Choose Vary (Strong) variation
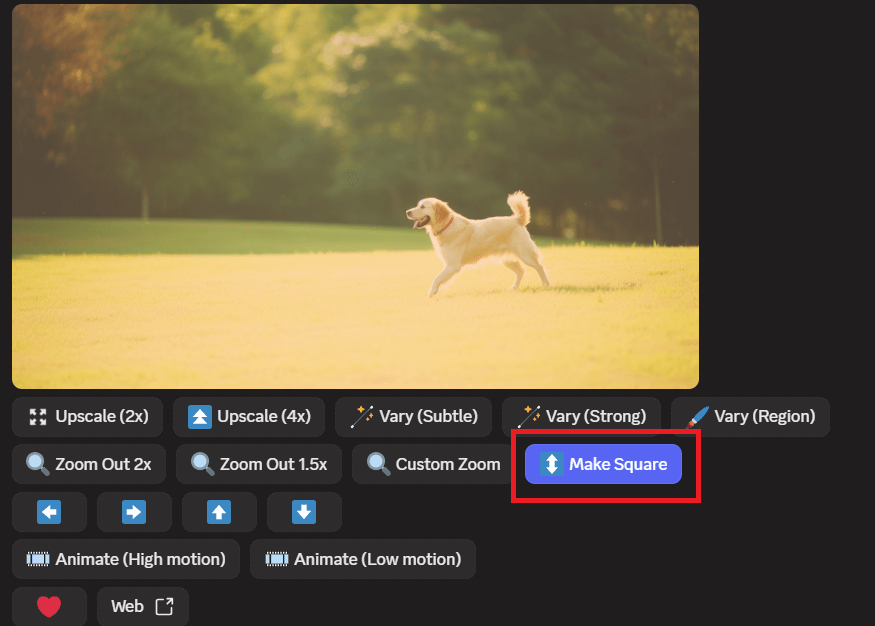The height and width of the screenshot is (626, 875). coord(581,416)
